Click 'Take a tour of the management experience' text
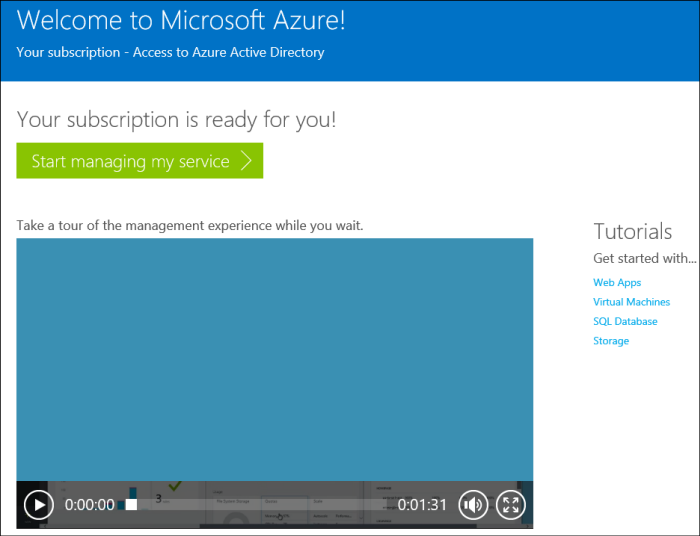 190,225
